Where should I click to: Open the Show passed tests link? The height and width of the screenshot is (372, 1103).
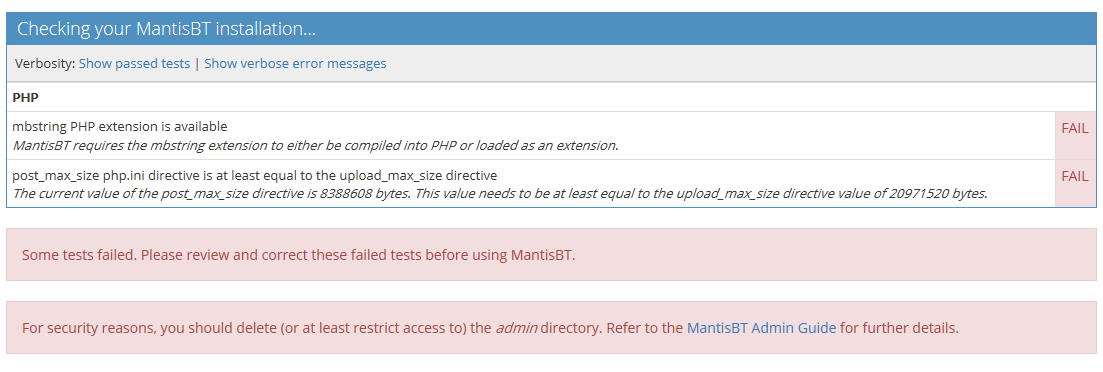pos(134,63)
